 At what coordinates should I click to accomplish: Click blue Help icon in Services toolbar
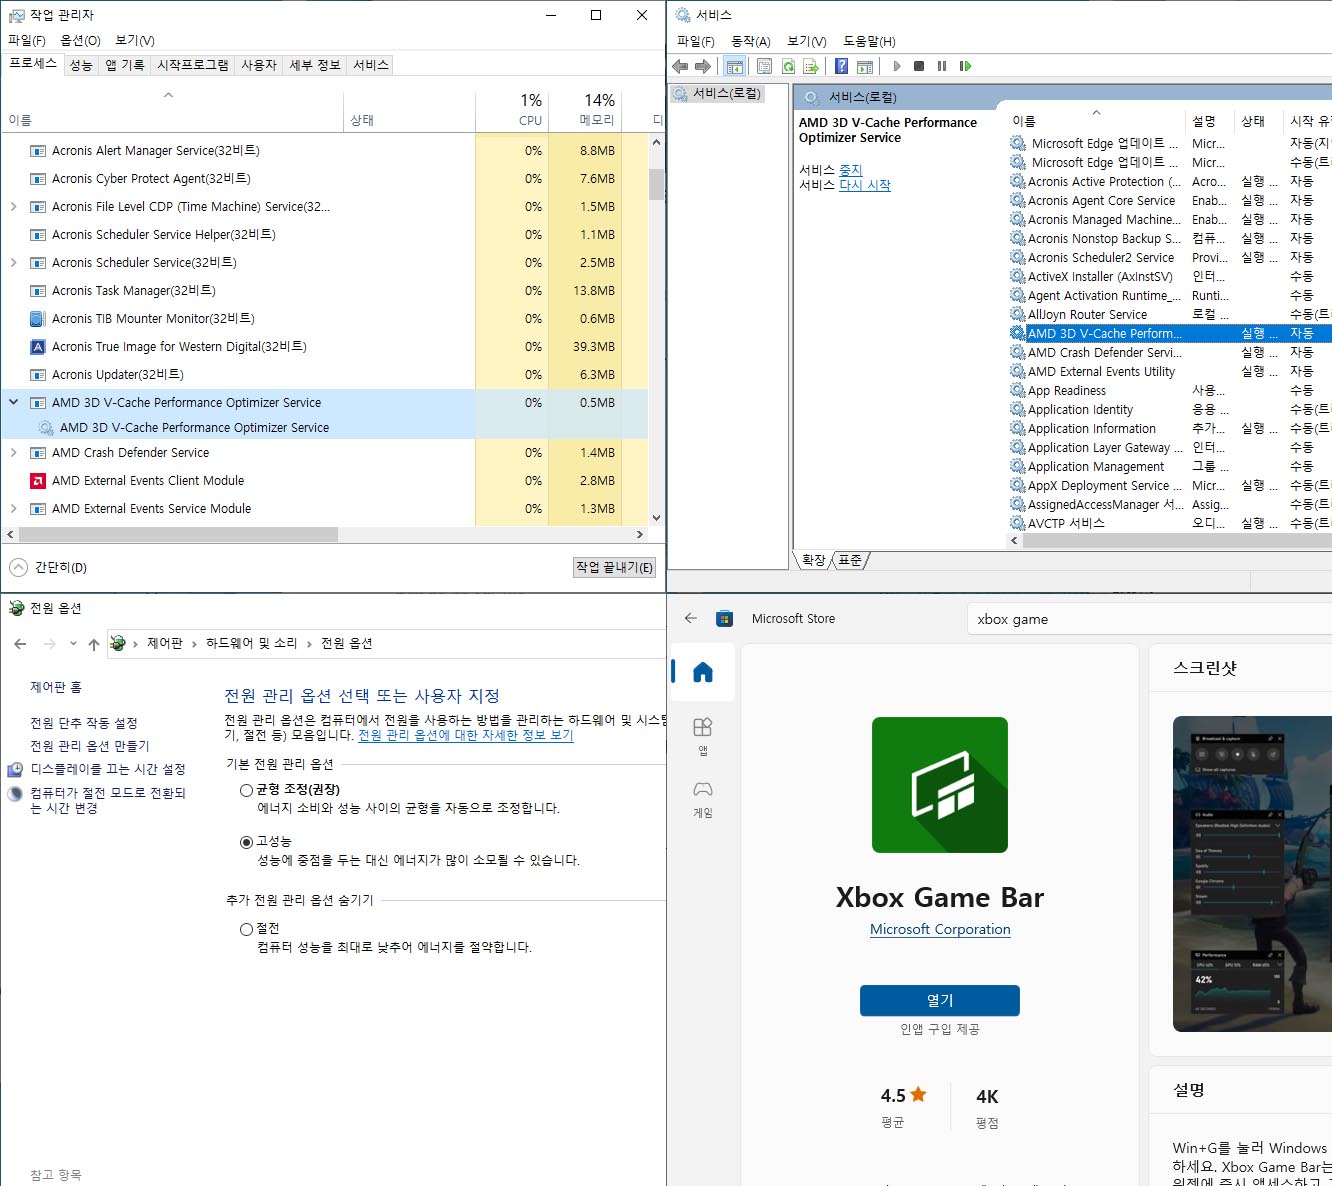click(841, 66)
